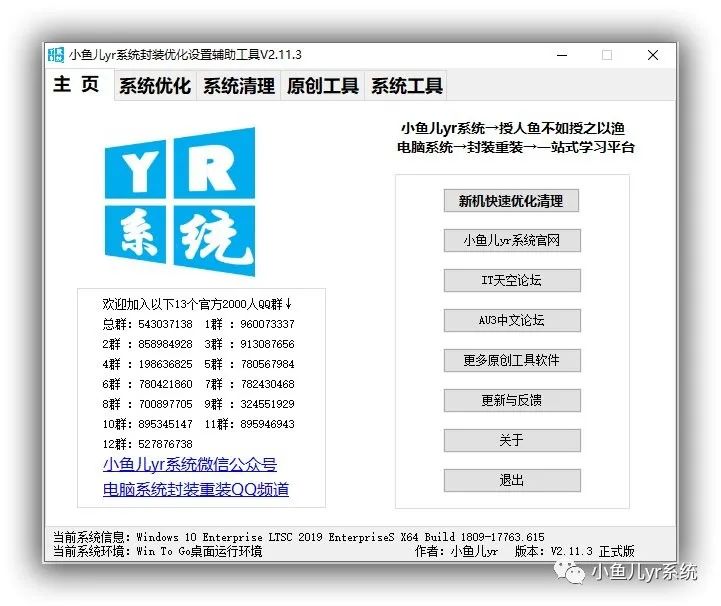
Task: Minimize the tool window
Action: [562, 55]
